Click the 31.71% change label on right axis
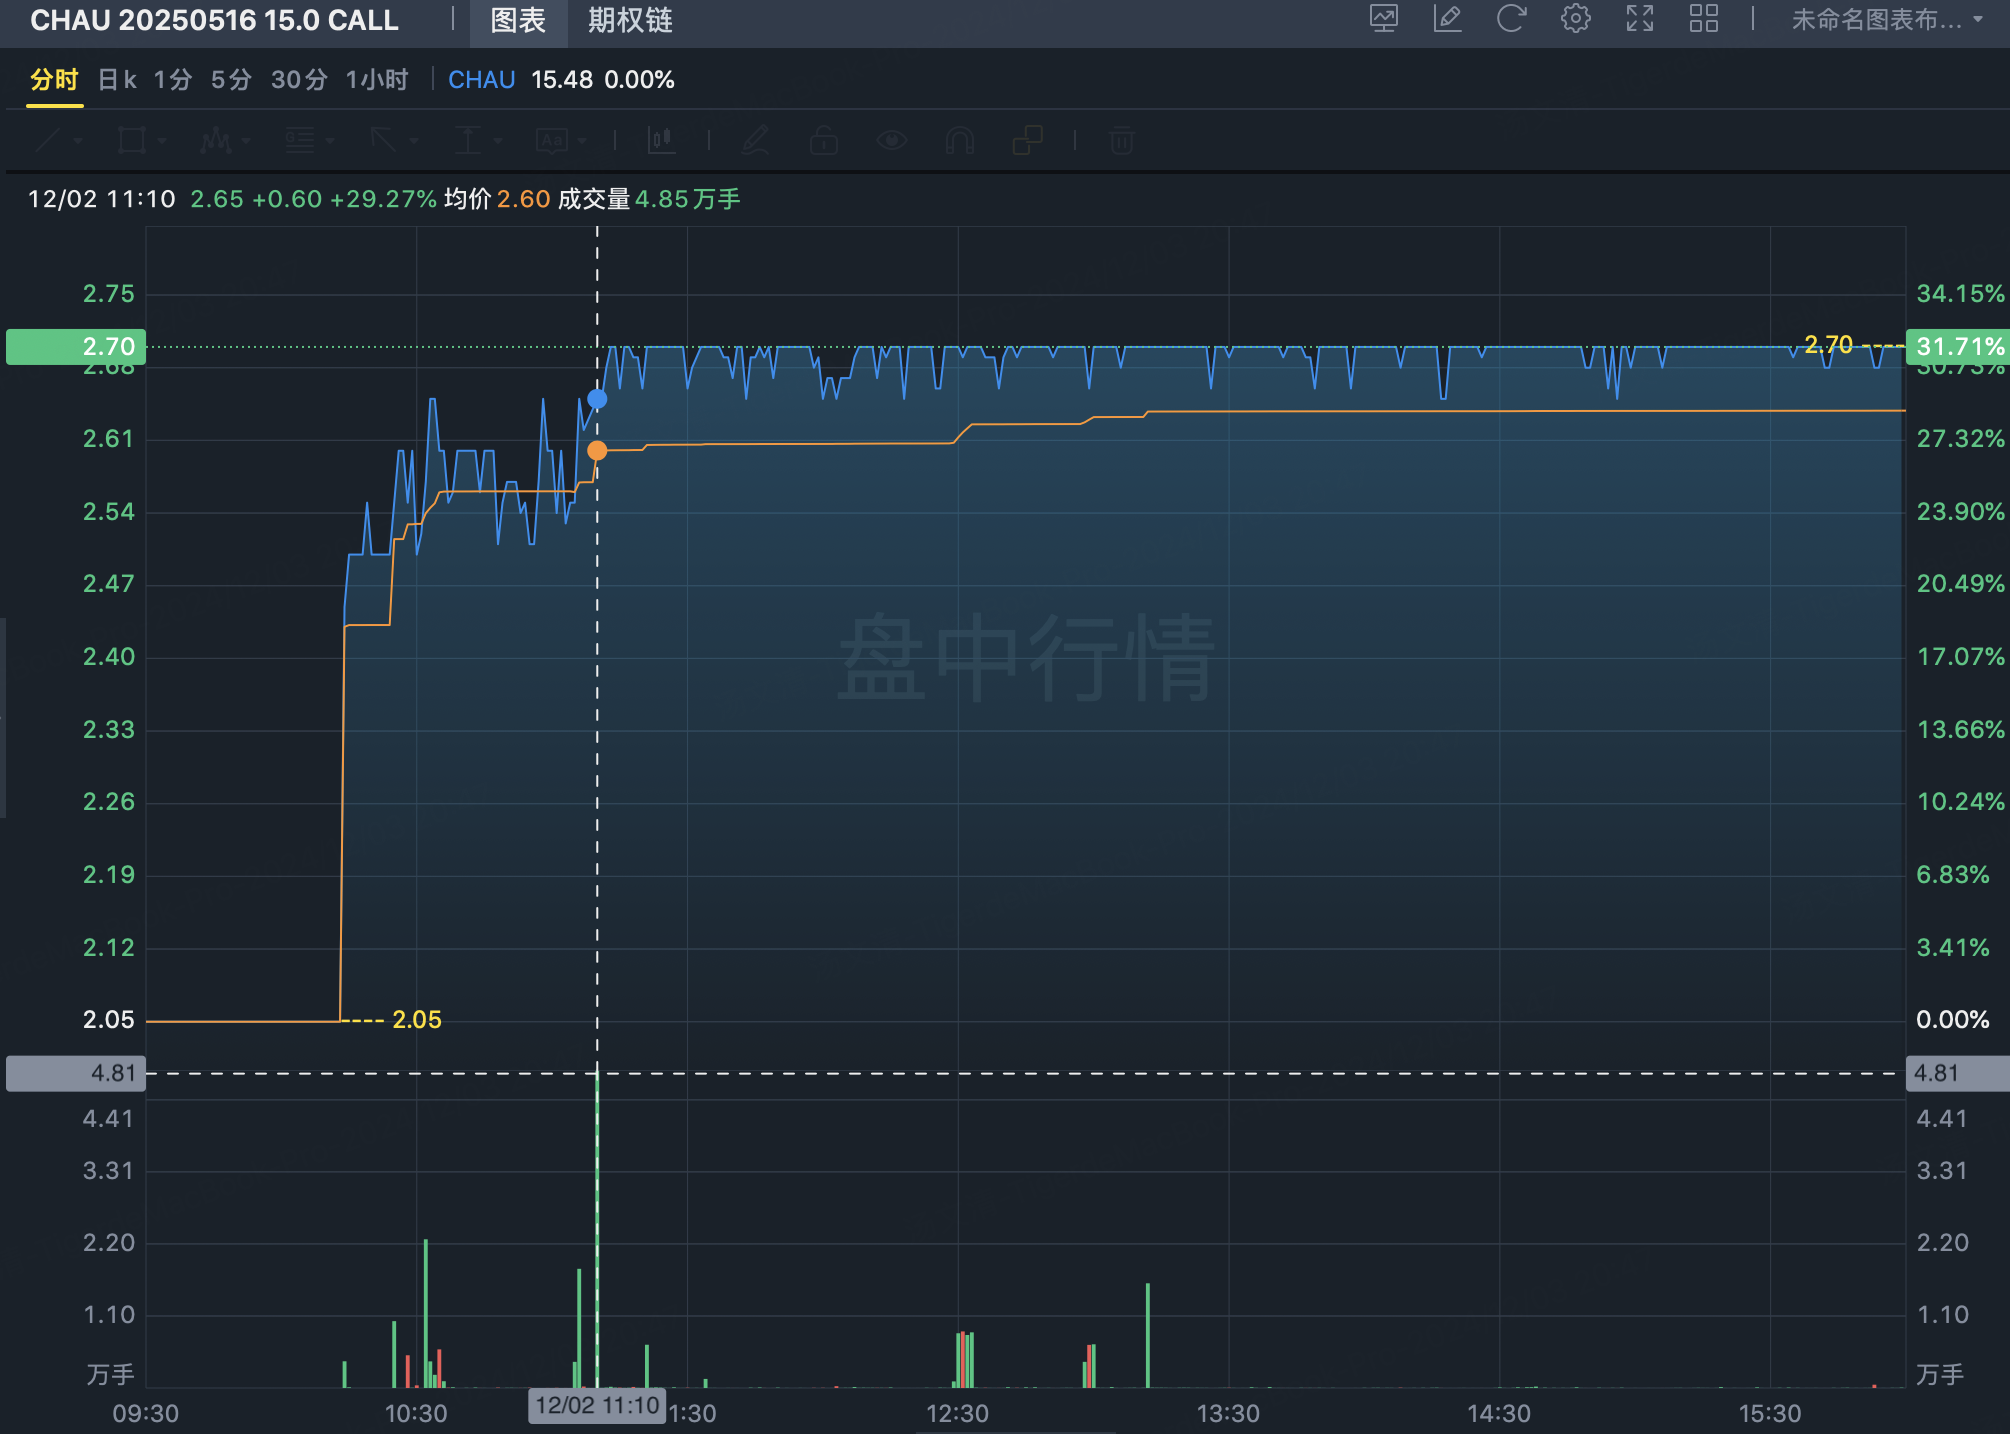 pyautogui.click(x=1958, y=347)
